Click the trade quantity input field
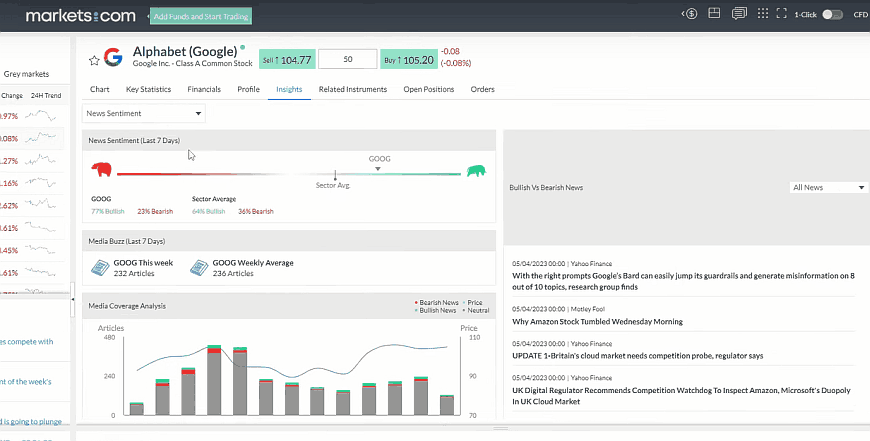 [x=347, y=60]
